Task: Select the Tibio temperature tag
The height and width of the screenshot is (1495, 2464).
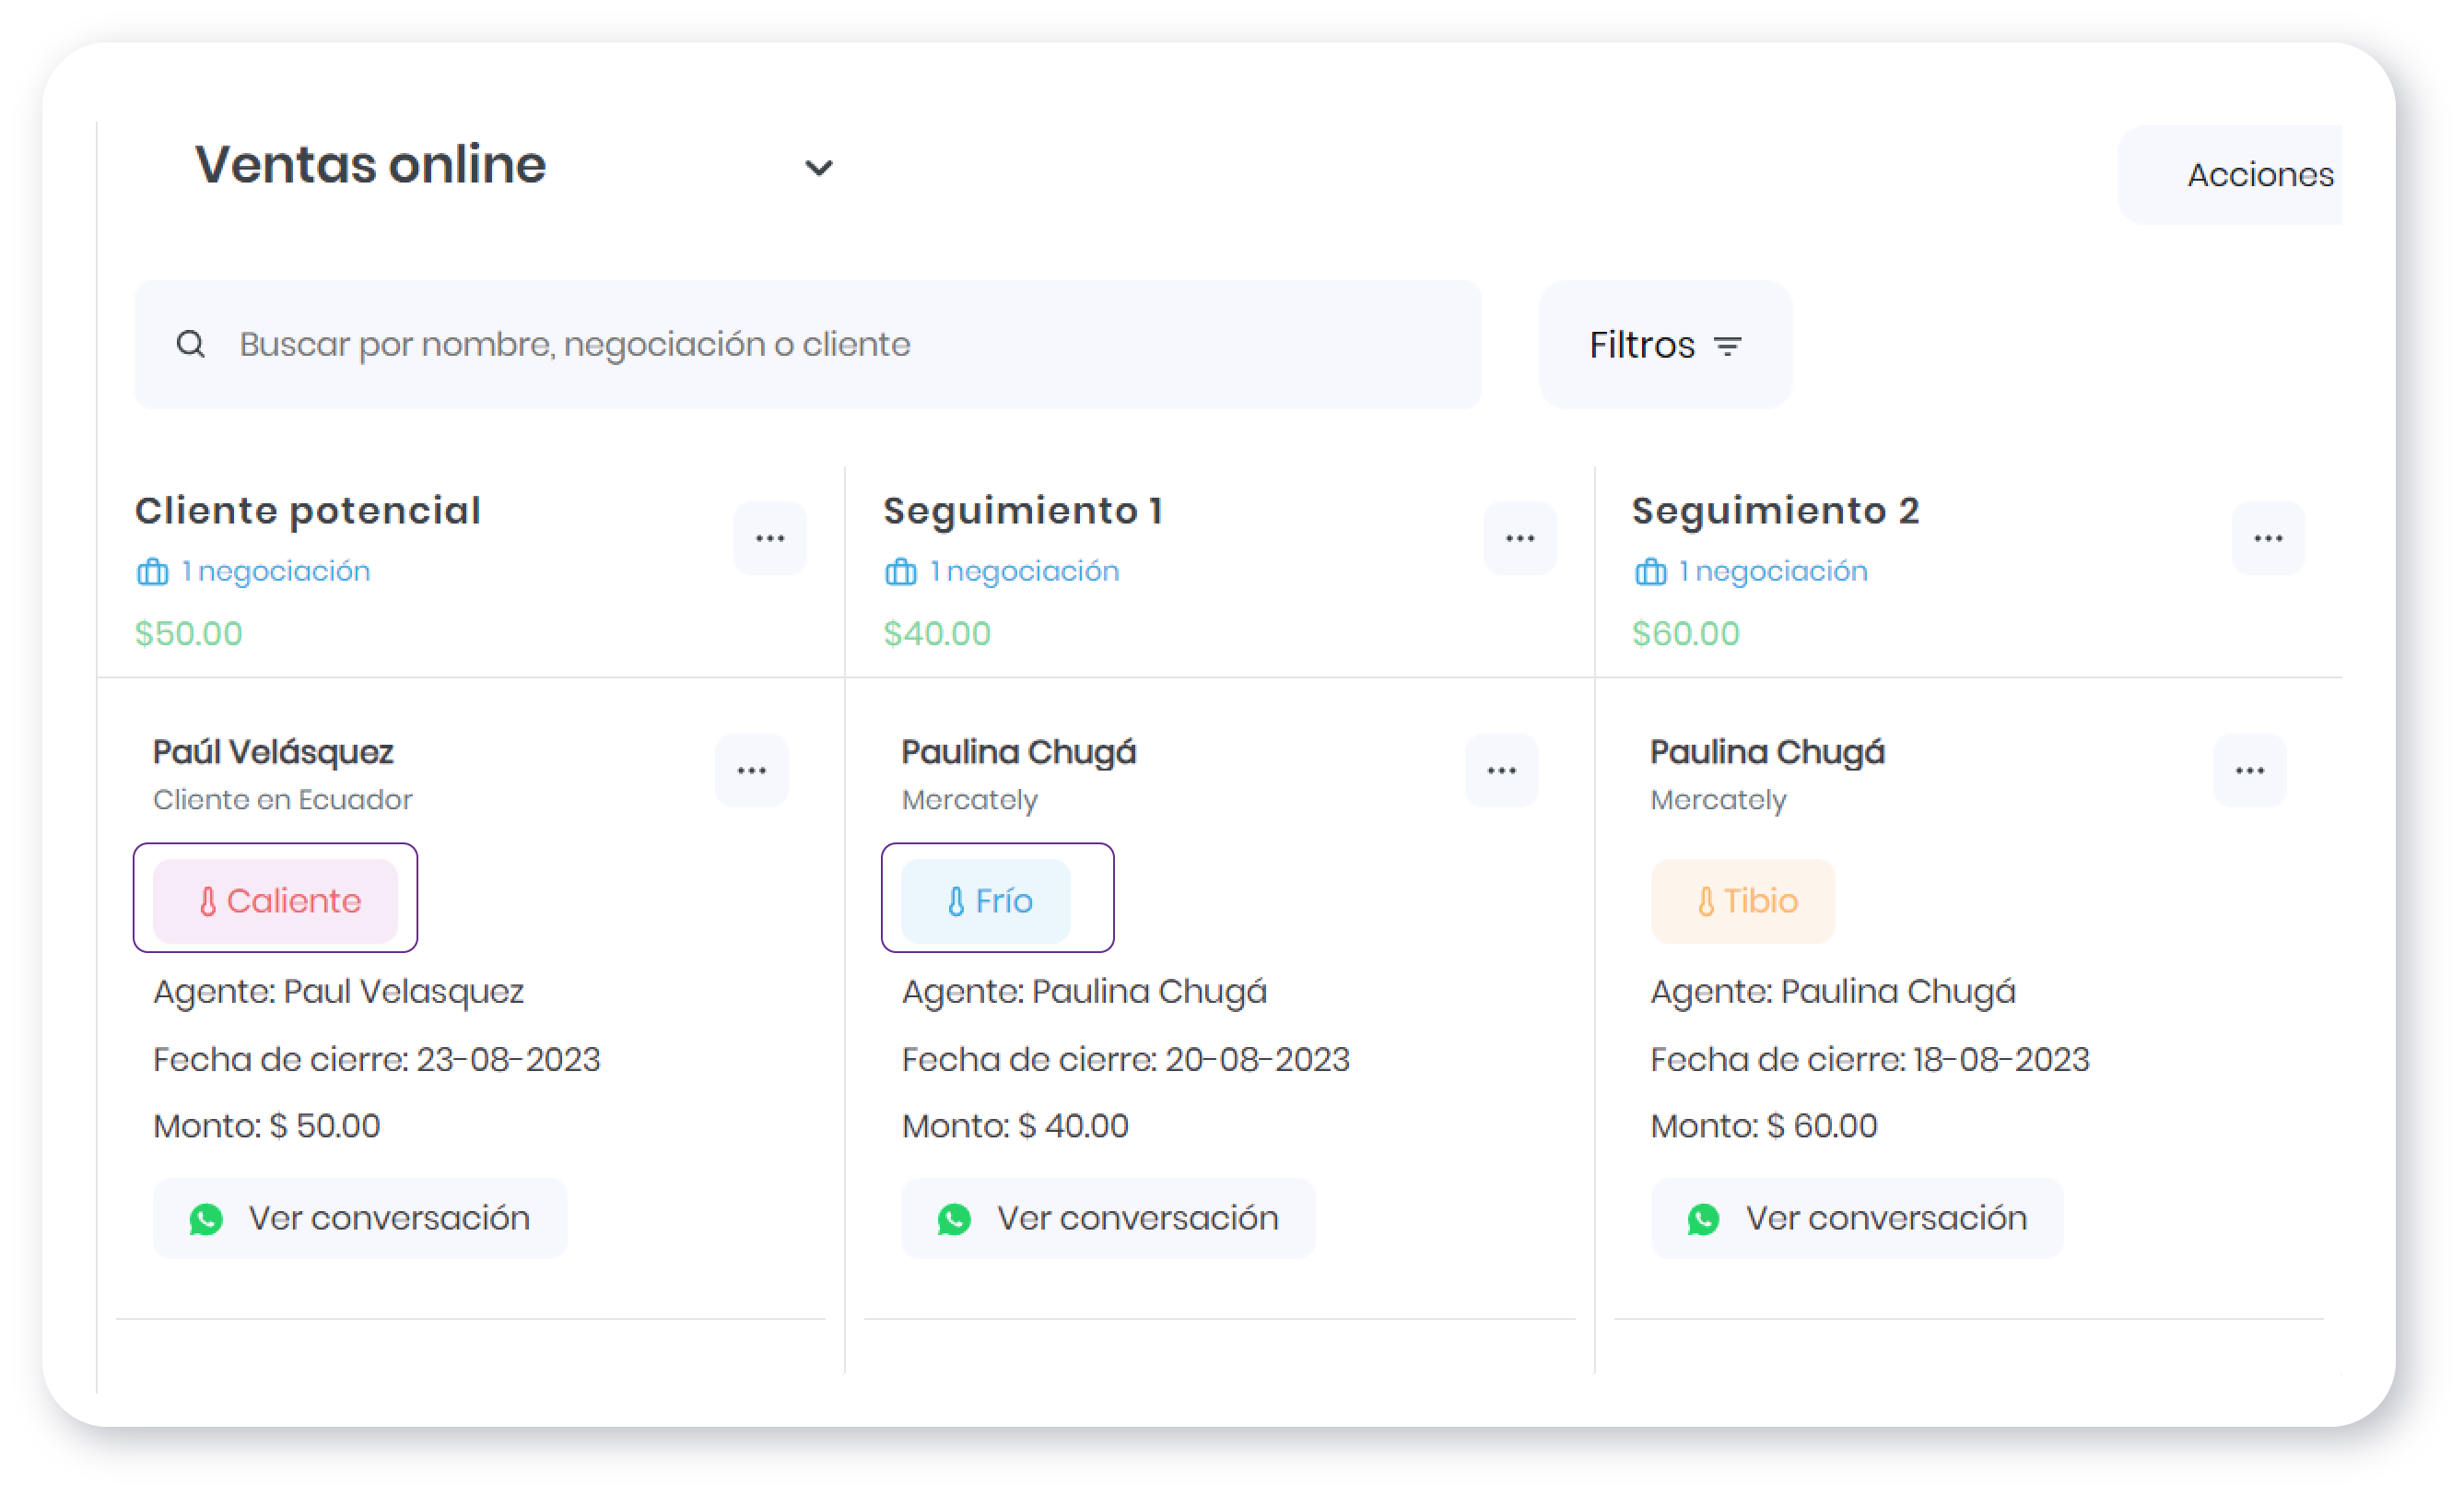Action: point(1742,900)
